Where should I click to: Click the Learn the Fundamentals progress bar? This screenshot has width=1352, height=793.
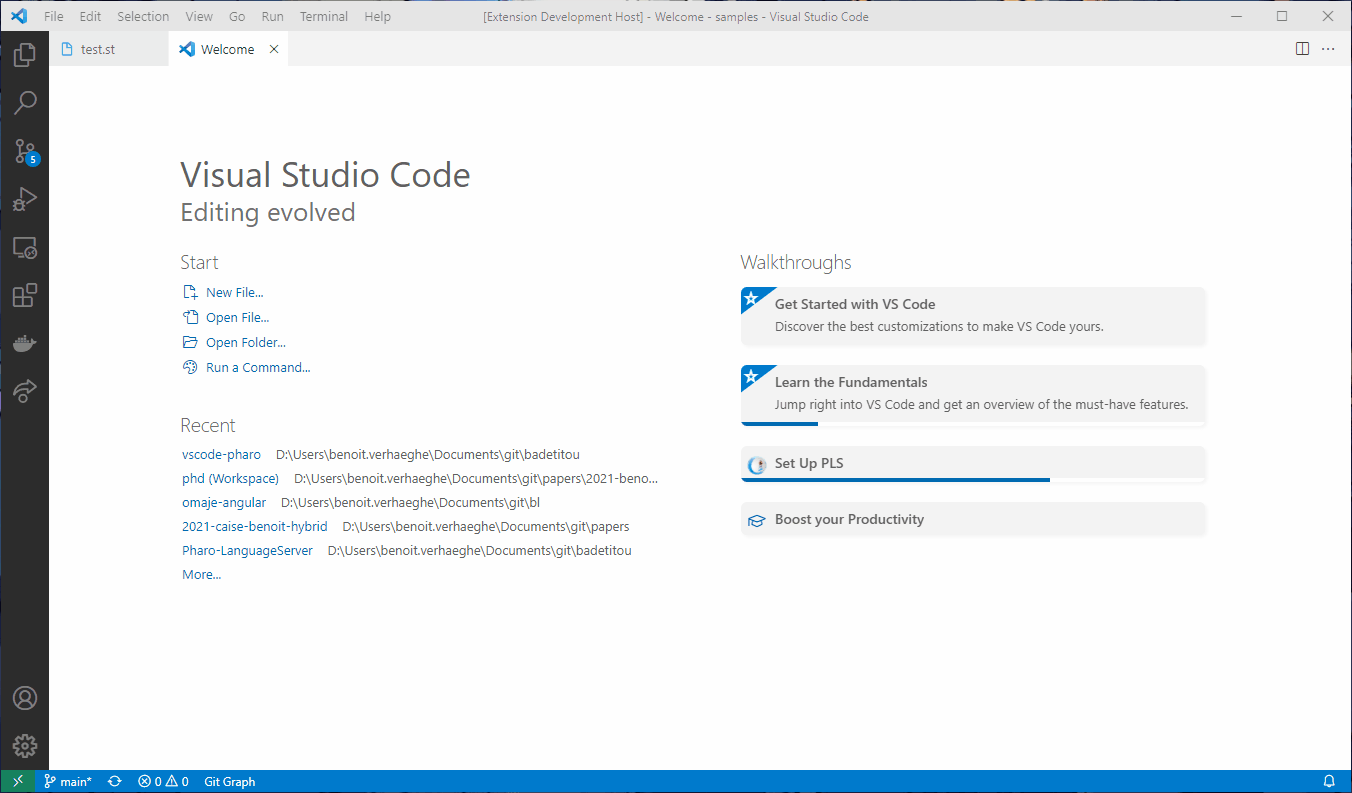[x=973, y=424]
